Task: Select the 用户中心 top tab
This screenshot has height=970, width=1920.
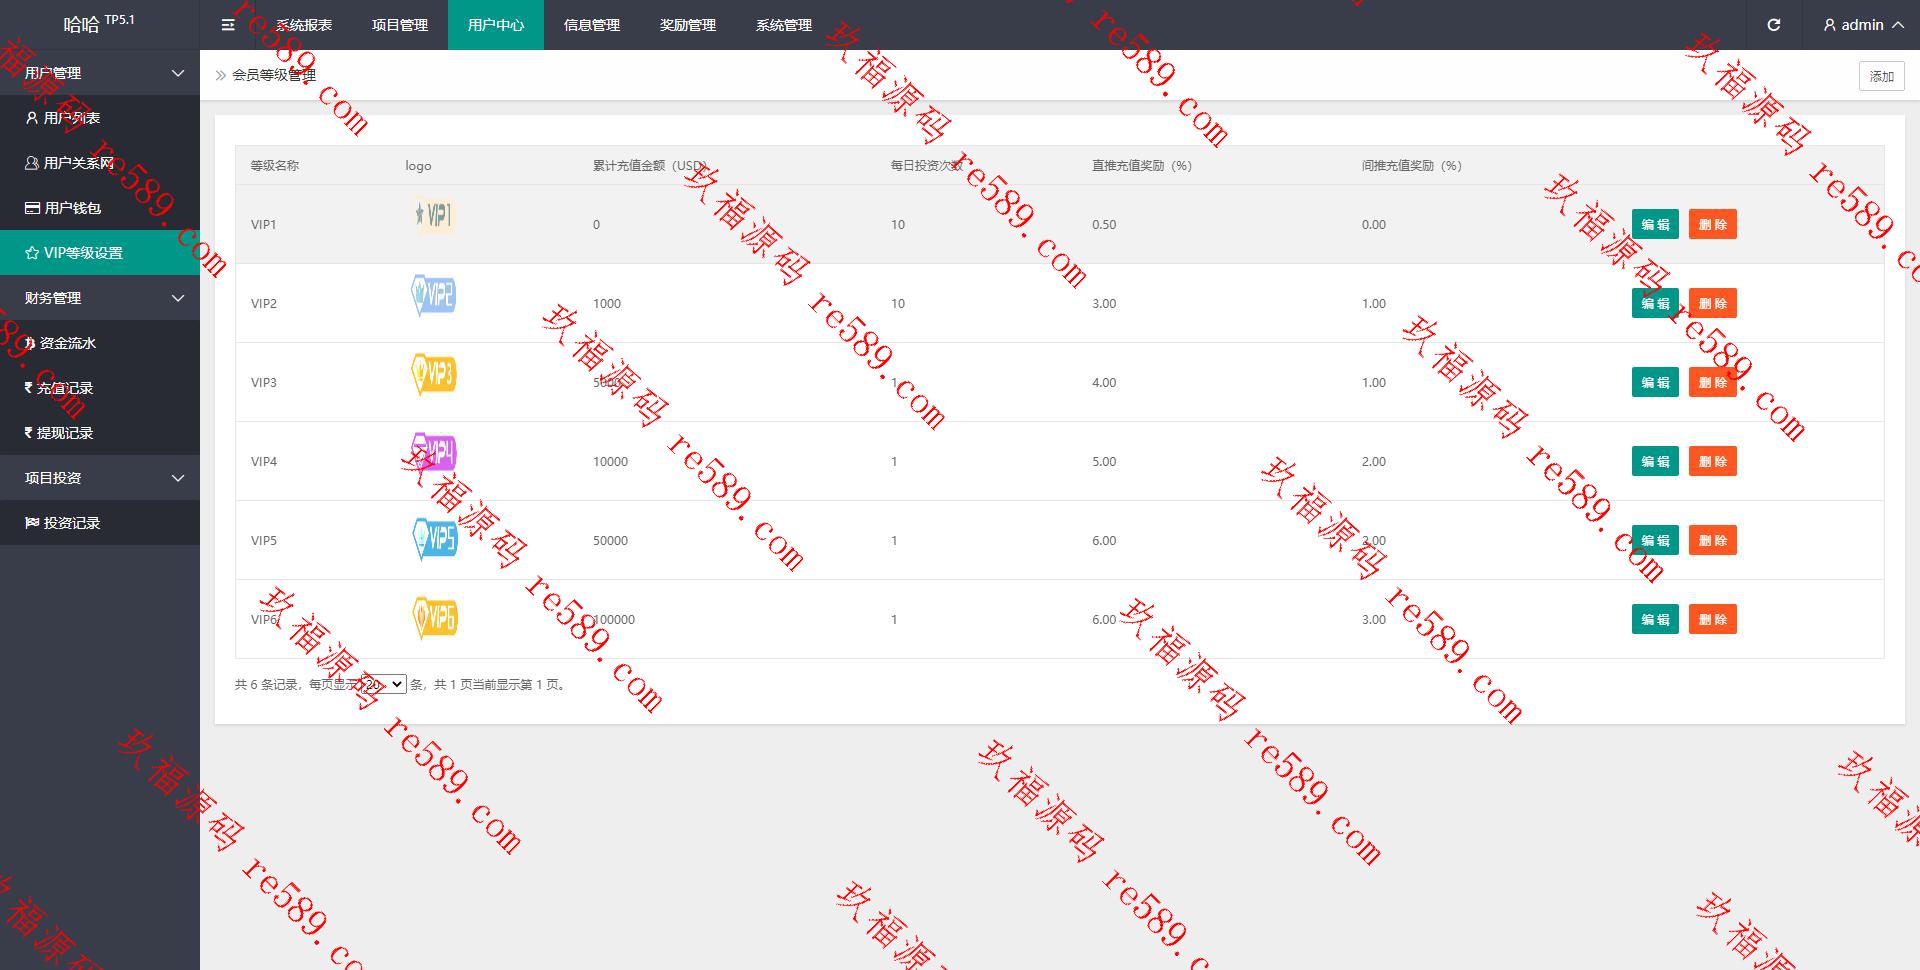Action: pyautogui.click(x=496, y=25)
